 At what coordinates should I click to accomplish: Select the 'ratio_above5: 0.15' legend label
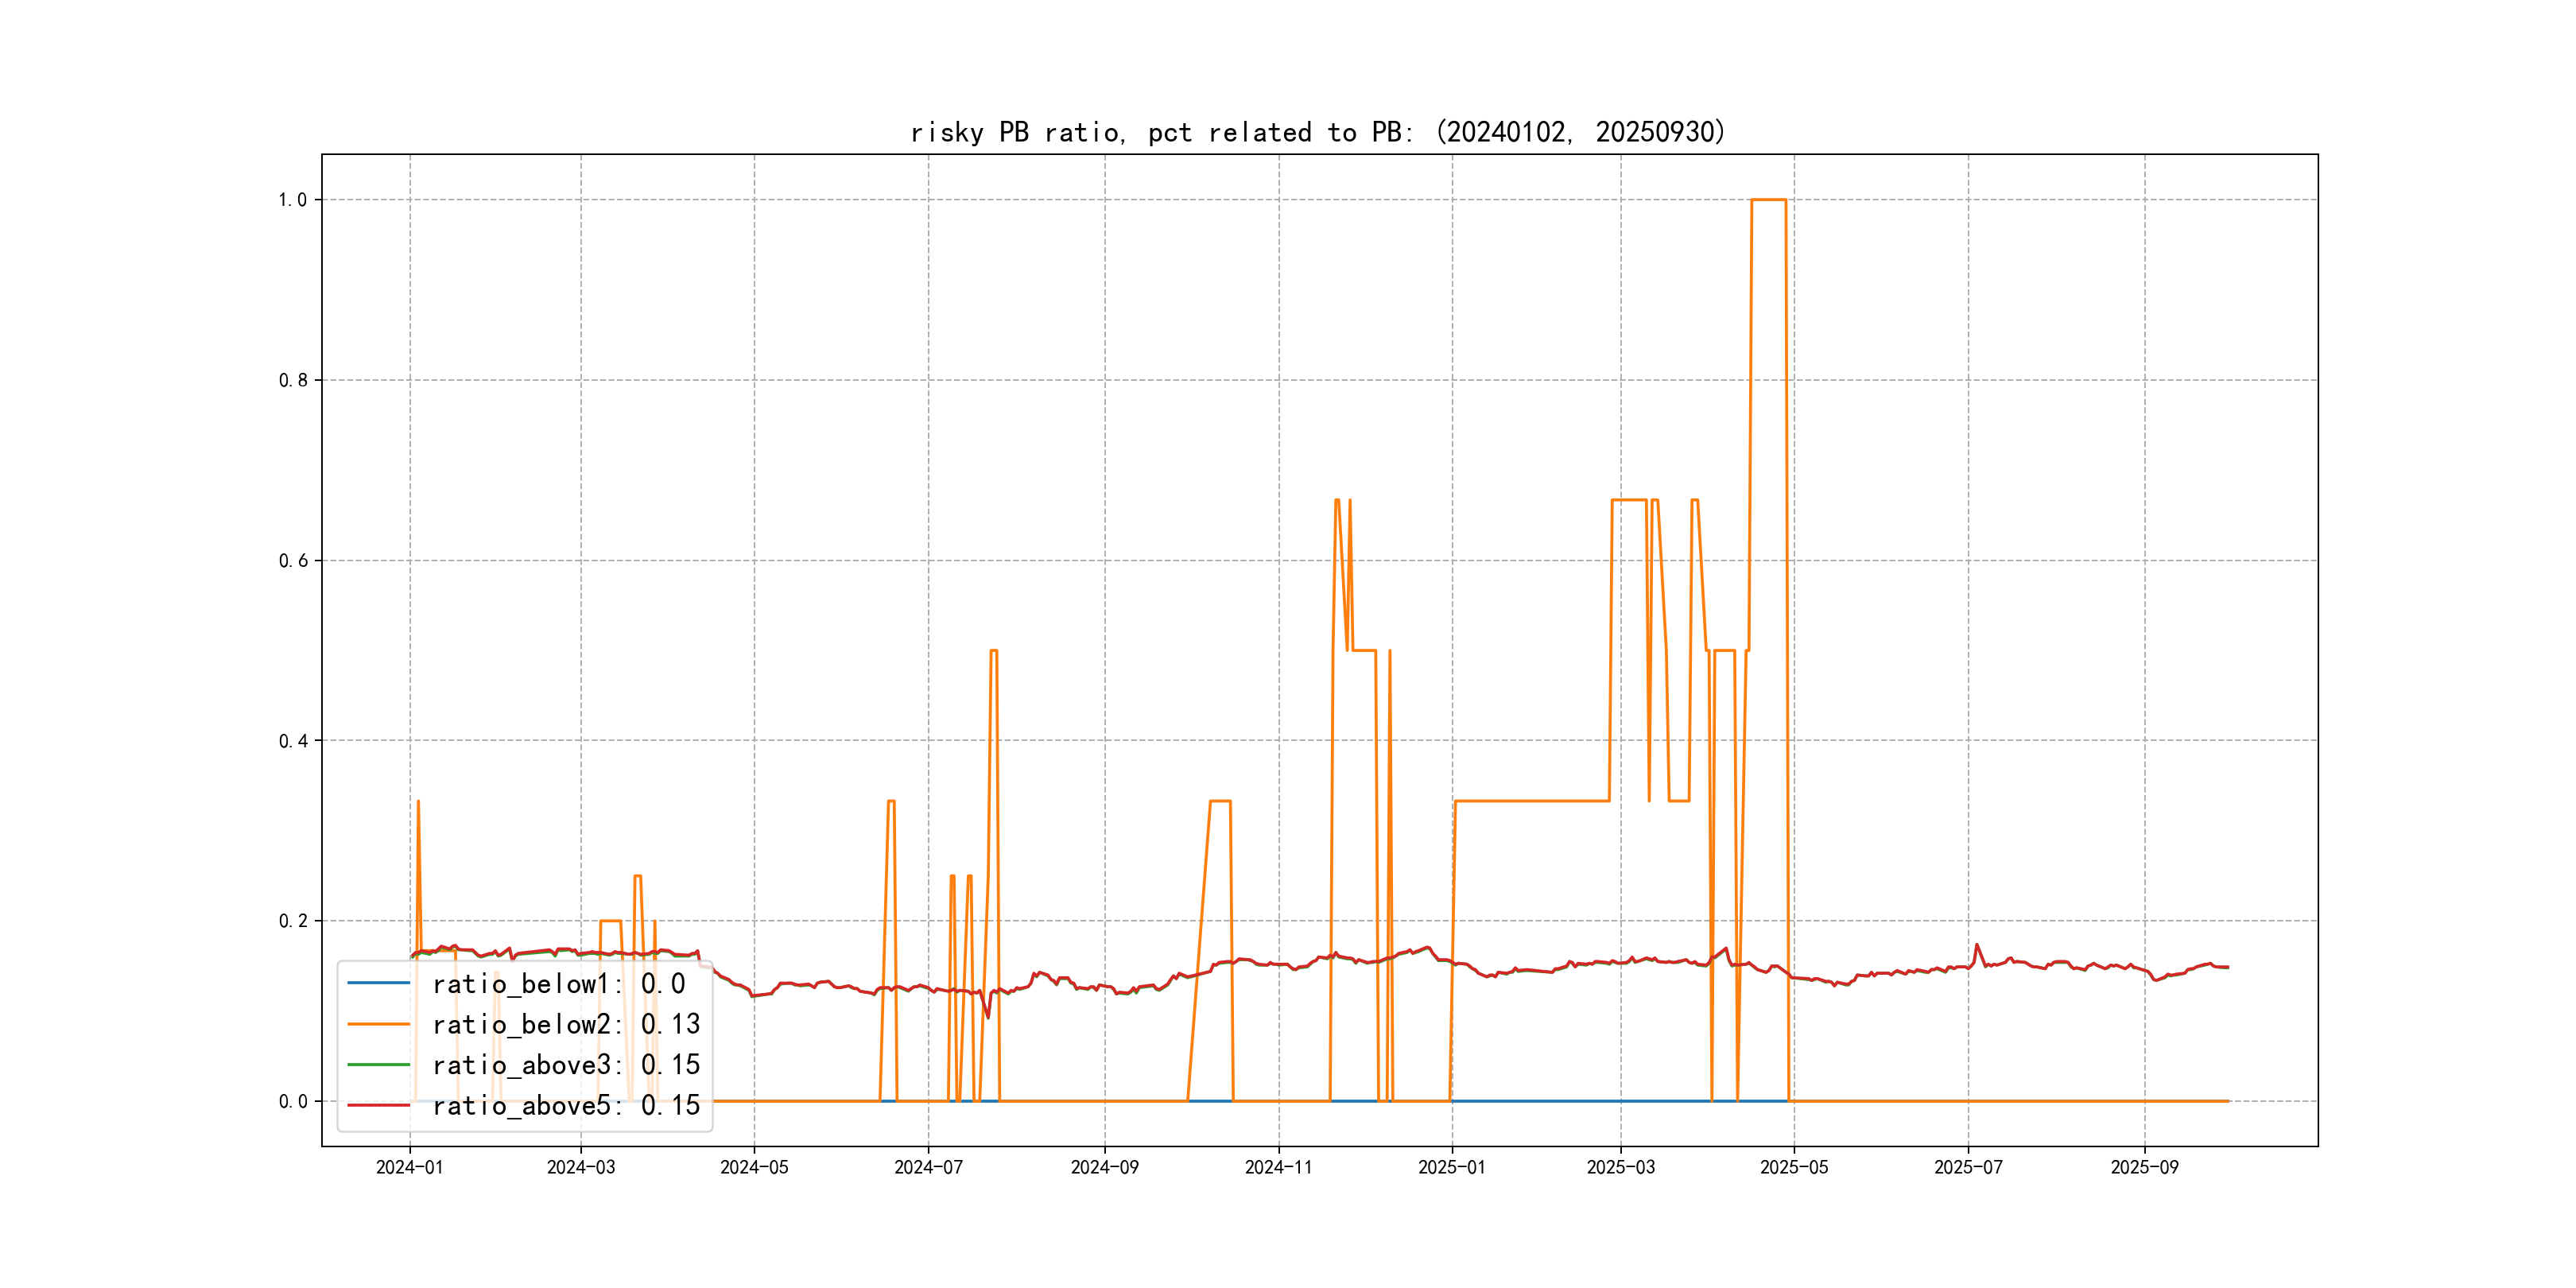pos(566,1105)
